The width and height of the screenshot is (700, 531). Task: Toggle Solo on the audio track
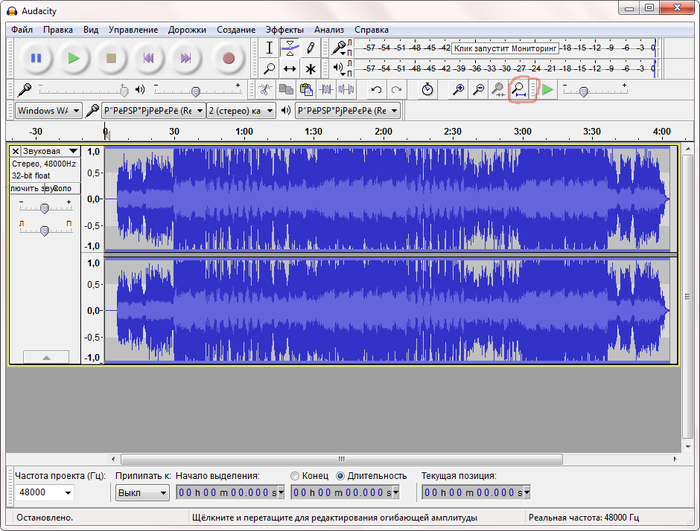point(63,188)
